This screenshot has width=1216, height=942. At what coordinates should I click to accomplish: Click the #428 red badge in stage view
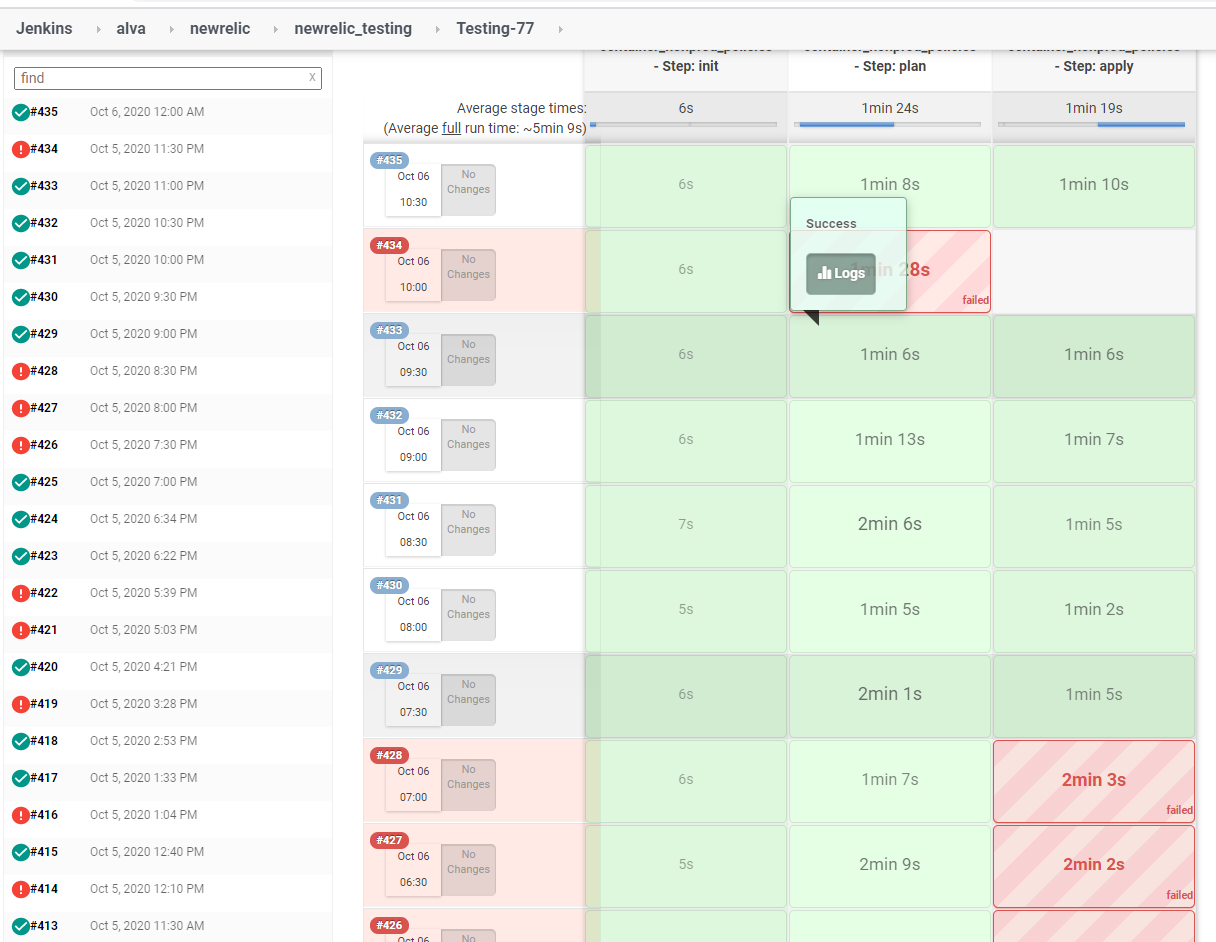click(x=390, y=755)
